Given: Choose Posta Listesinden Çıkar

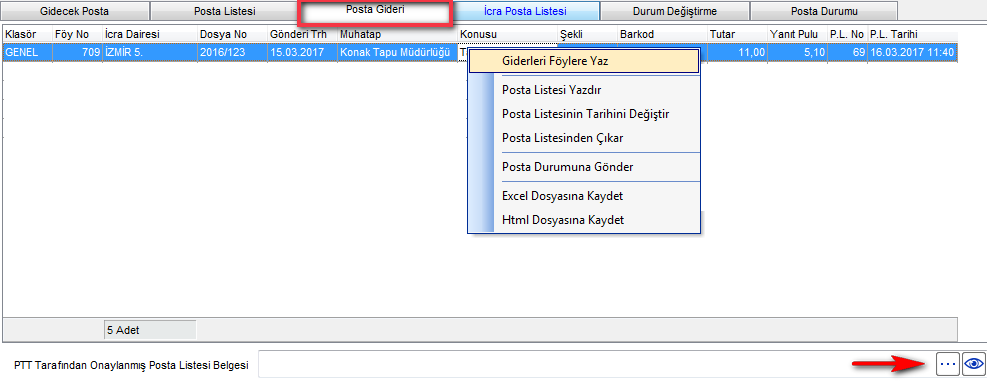Looking at the screenshot, I should click(585, 138).
